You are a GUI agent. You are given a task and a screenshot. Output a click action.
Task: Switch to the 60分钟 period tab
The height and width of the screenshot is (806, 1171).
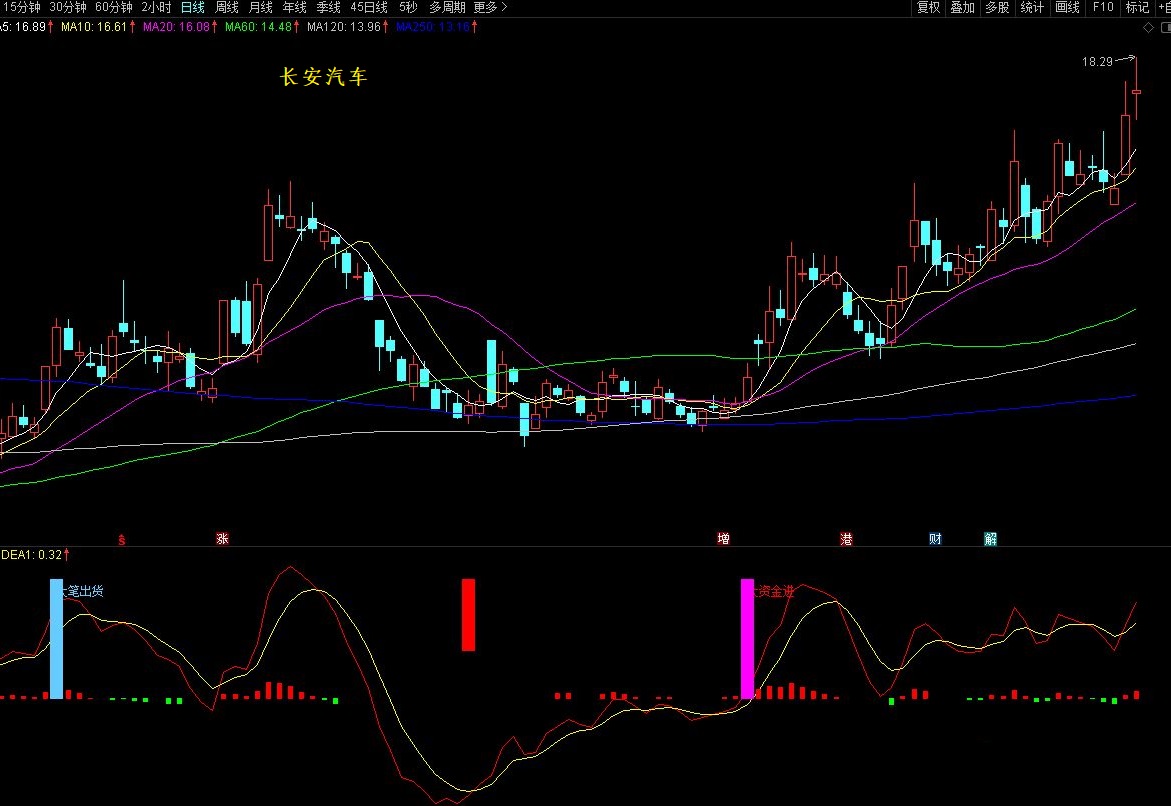click(x=114, y=7)
